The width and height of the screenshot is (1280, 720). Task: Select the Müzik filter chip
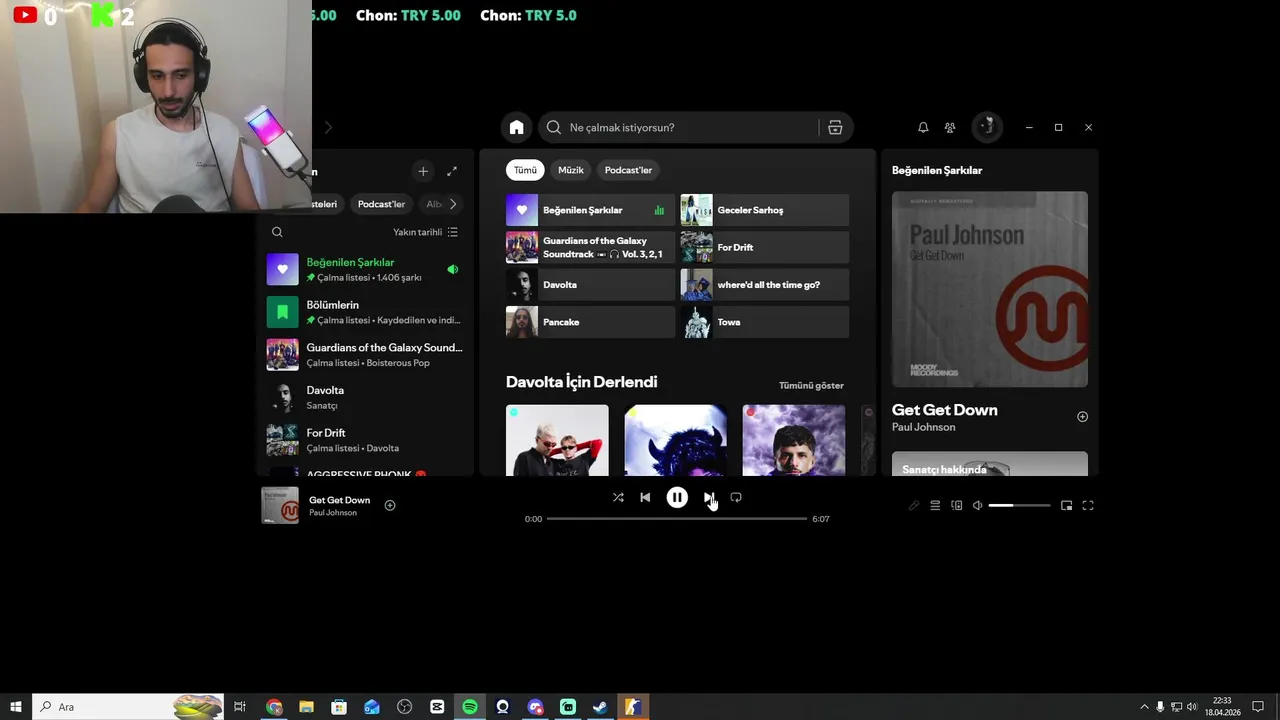click(x=571, y=170)
